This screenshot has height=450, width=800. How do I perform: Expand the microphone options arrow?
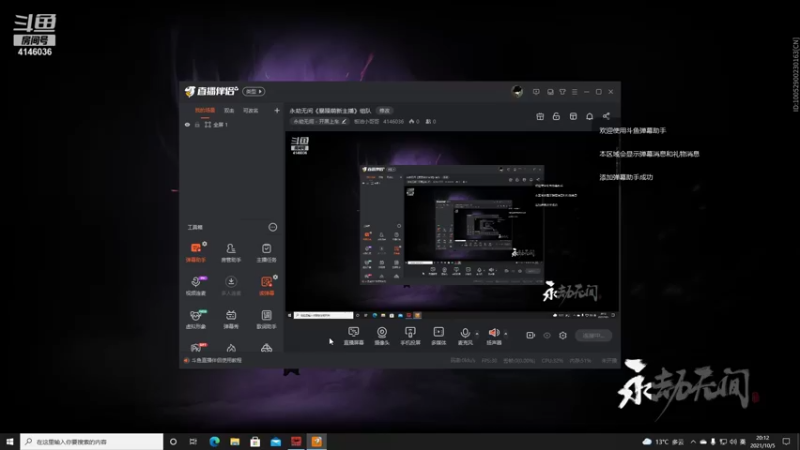click(x=477, y=334)
